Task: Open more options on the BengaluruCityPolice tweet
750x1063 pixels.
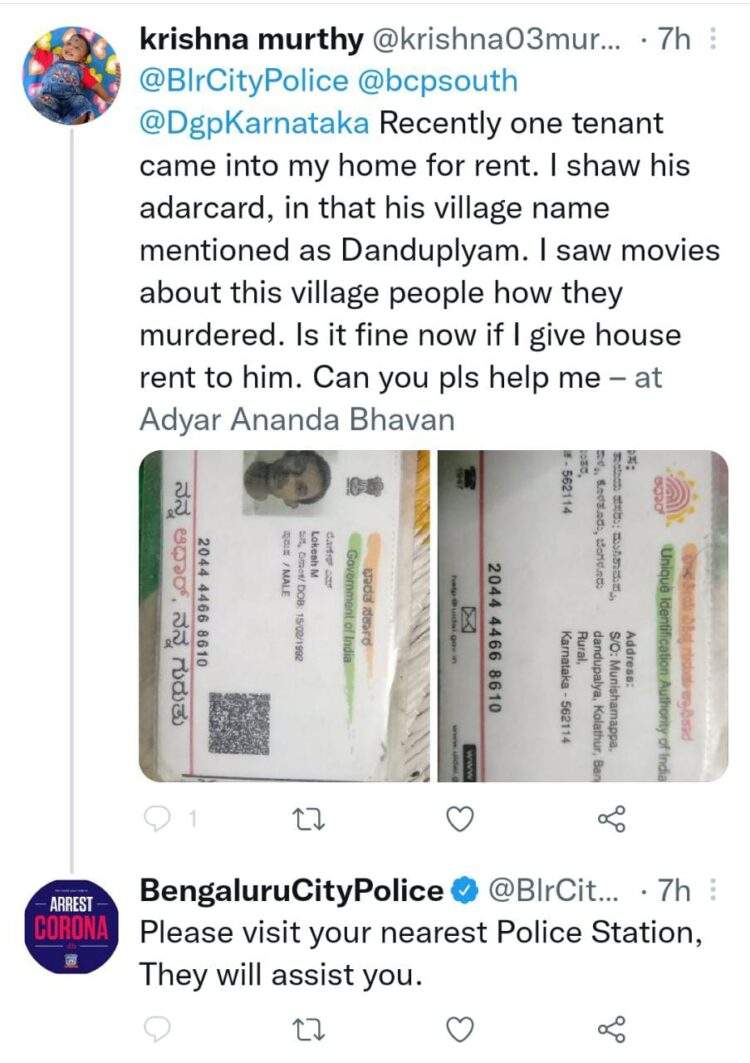Action: 712,890
